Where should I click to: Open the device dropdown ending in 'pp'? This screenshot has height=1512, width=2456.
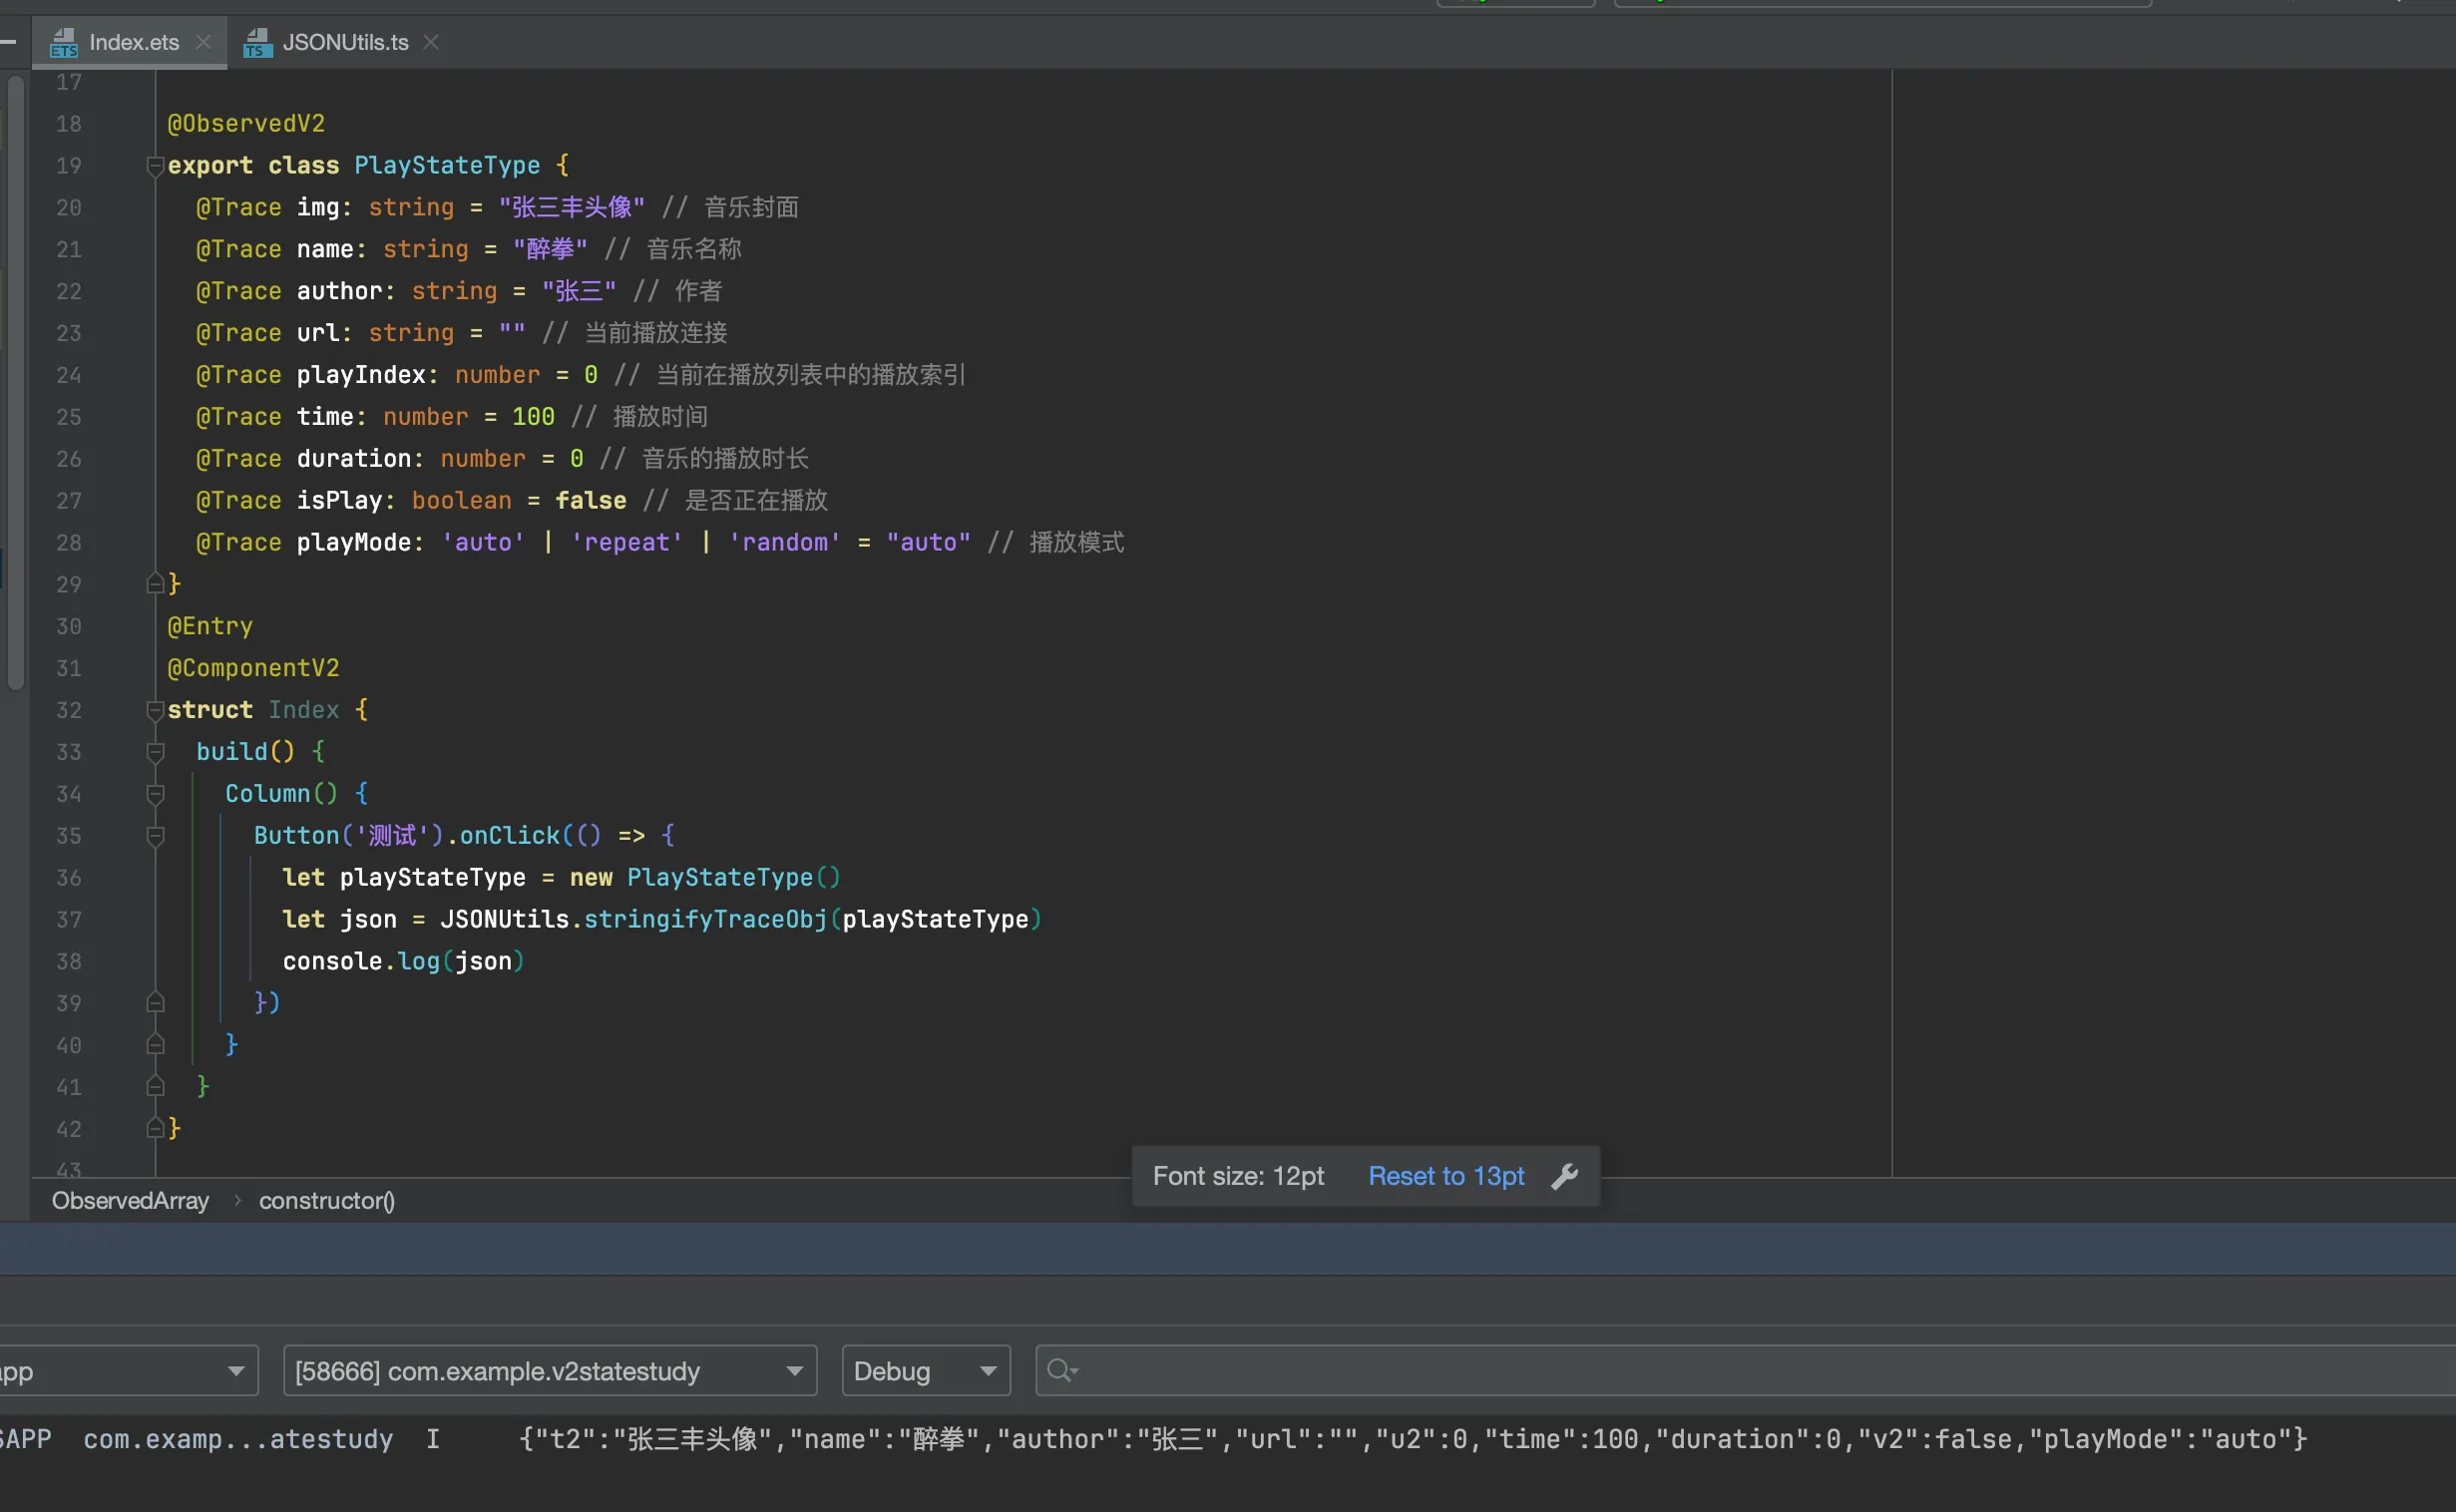coord(127,1371)
